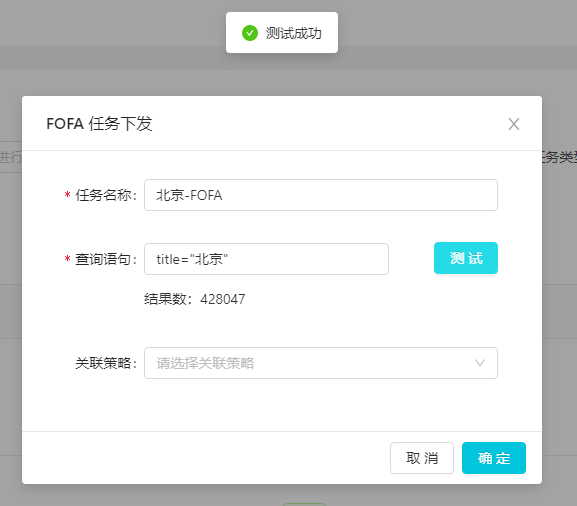Click the 查询语句 field label
Screen dimensions: 577x506
(106, 259)
